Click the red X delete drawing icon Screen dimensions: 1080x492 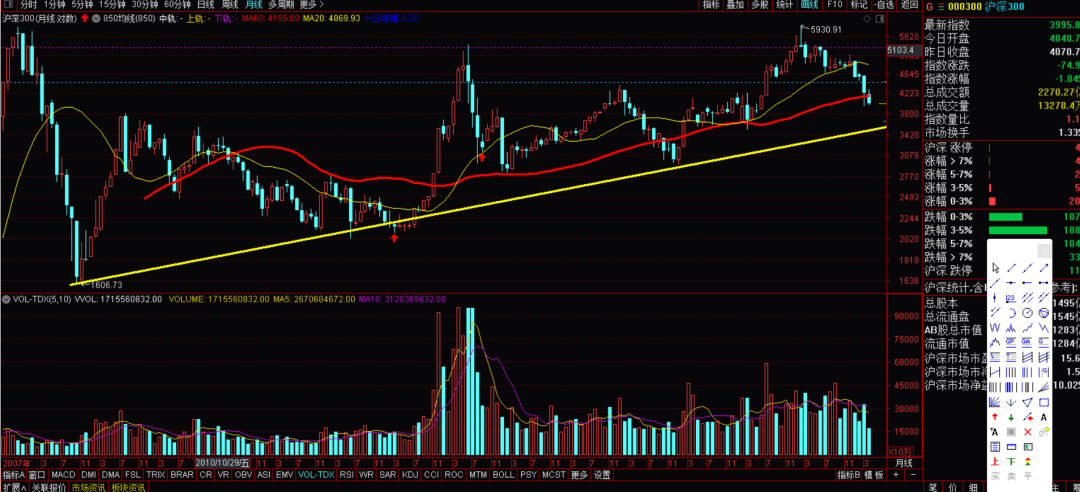(1028, 432)
